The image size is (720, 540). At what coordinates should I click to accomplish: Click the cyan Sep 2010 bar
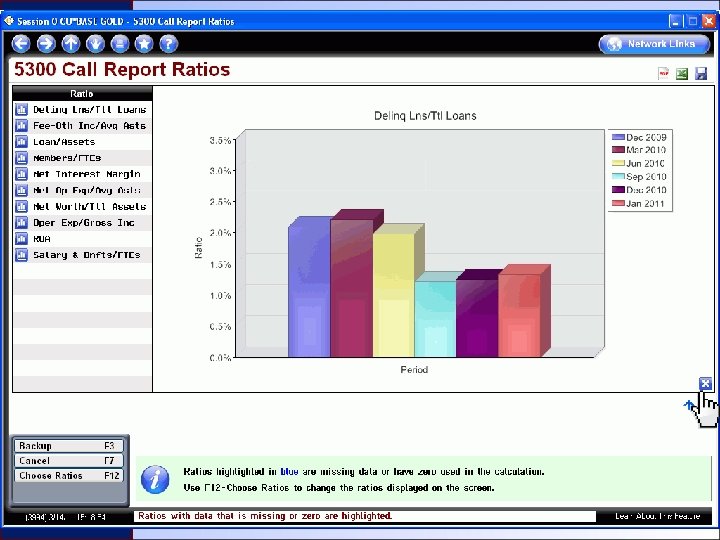coord(435,319)
